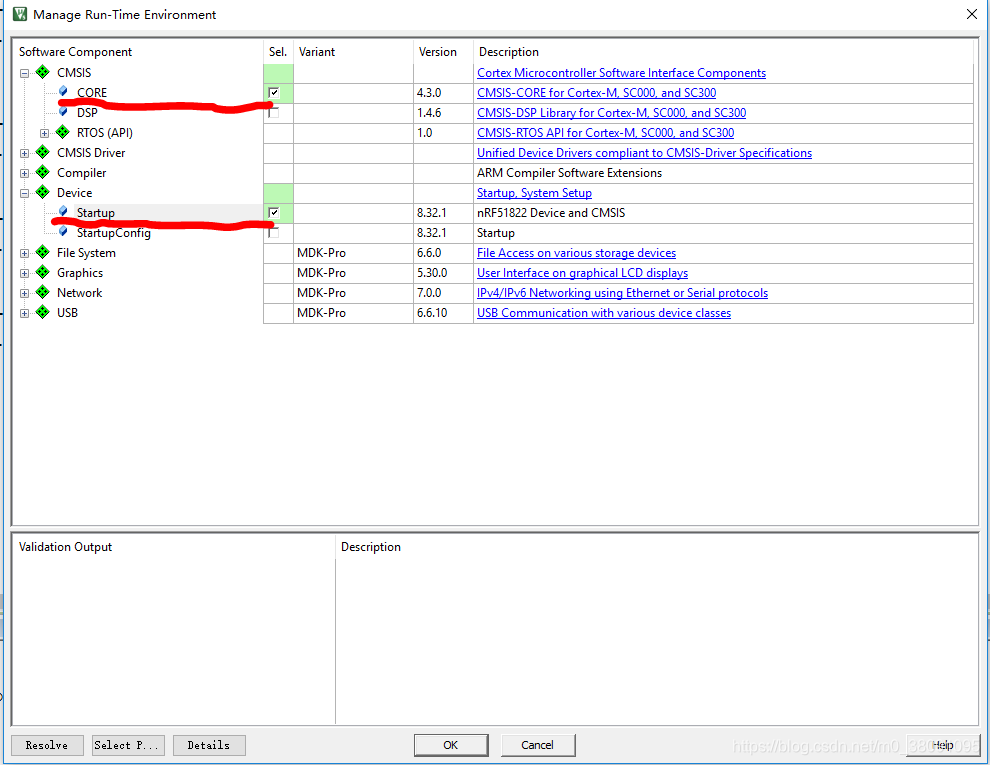Enable the StartupConfig checkbox

click(273, 233)
